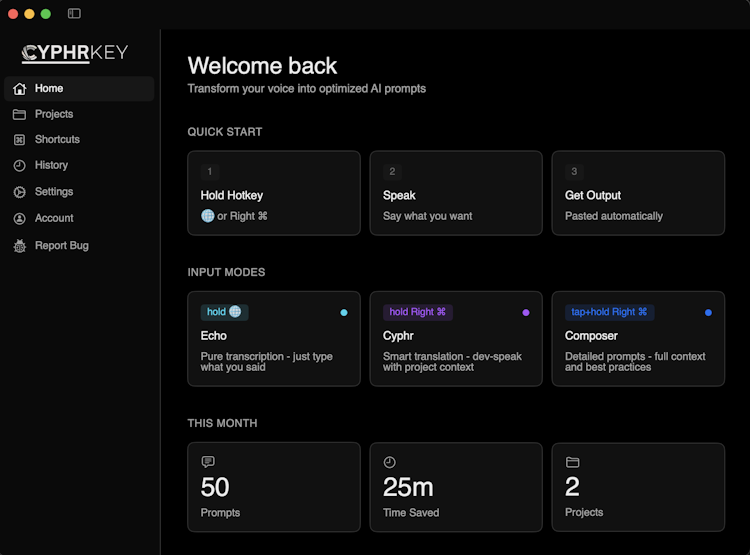Viewport: 750px width, 555px height.
Task: Select the Cyphr input mode card
Action: pos(456,339)
